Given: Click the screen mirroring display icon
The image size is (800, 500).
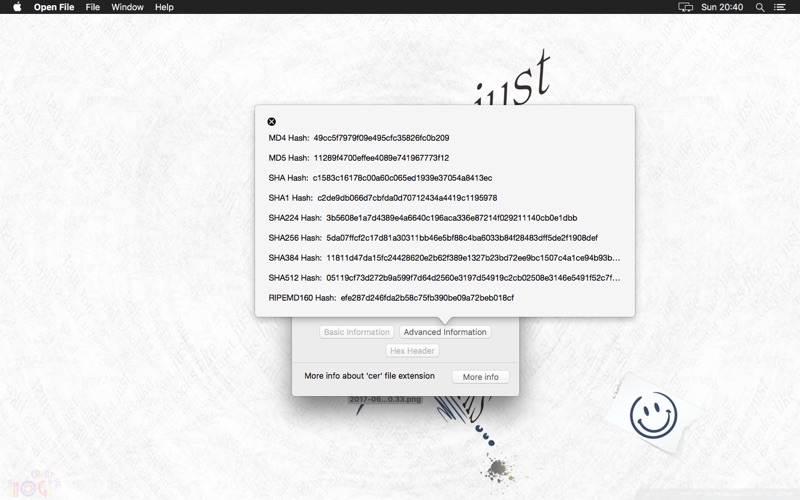Looking at the screenshot, I should (685, 7).
